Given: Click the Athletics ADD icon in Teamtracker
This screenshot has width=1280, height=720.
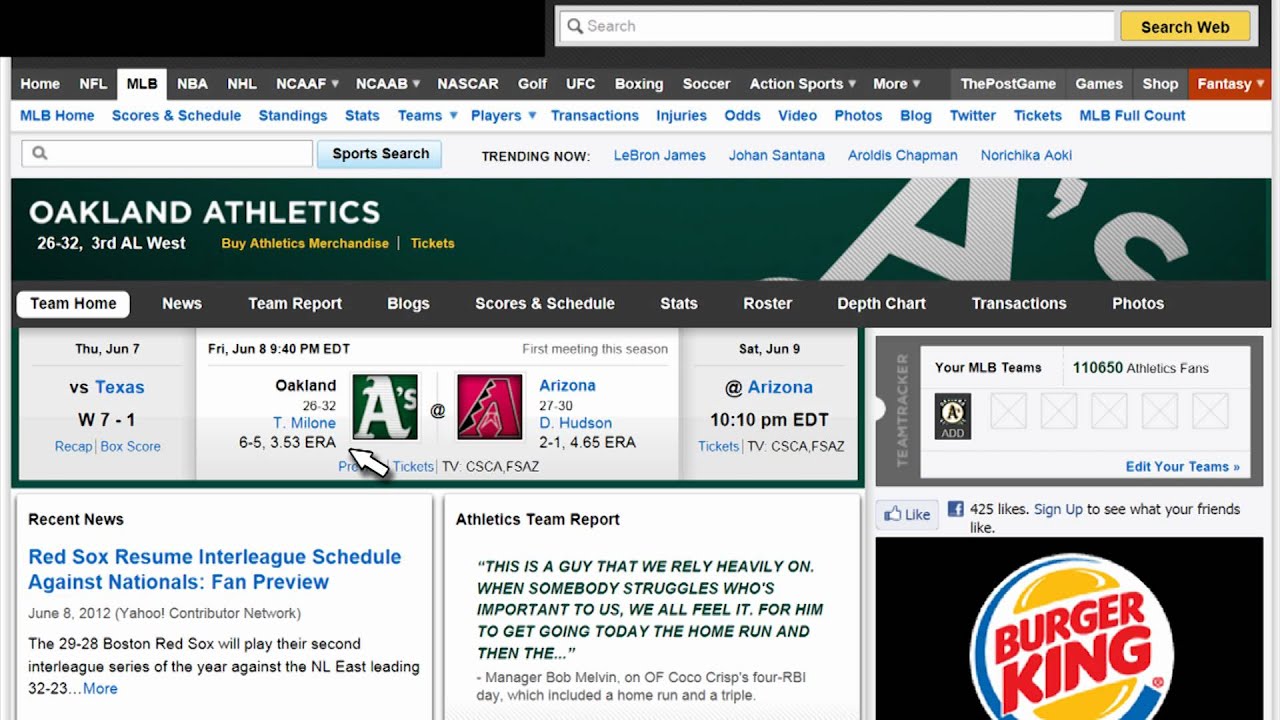Looking at the screenshot, I should click(x=953, y=416).
